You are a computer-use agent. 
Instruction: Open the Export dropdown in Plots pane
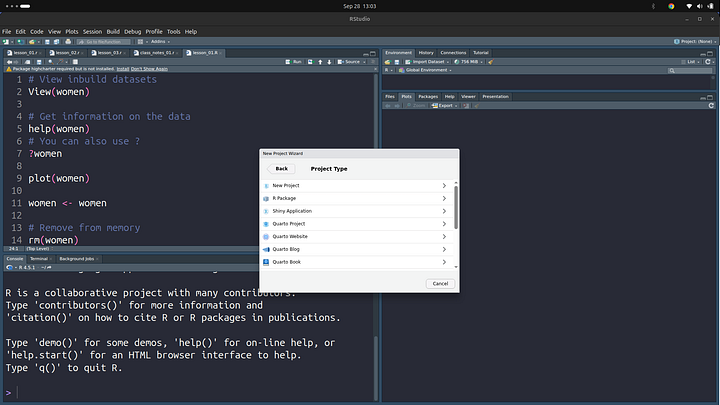(444, 106)
